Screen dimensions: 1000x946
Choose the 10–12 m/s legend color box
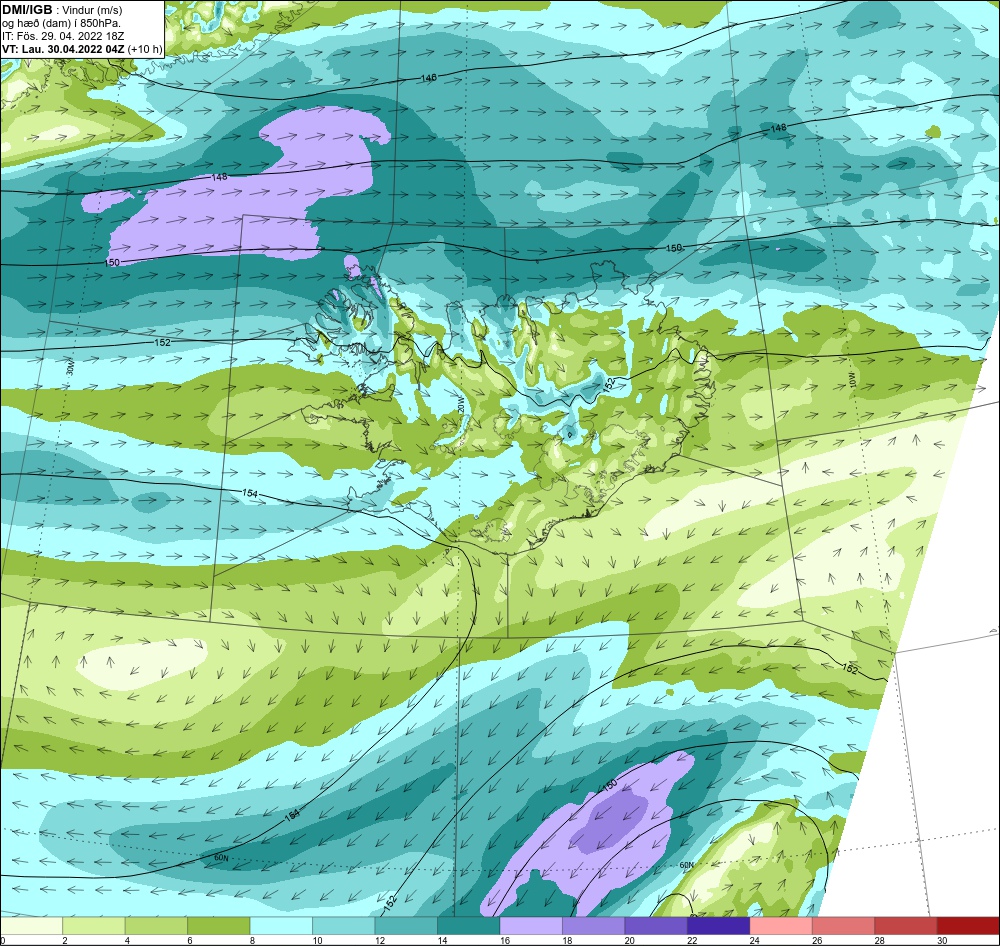click(x=344, y=925)
